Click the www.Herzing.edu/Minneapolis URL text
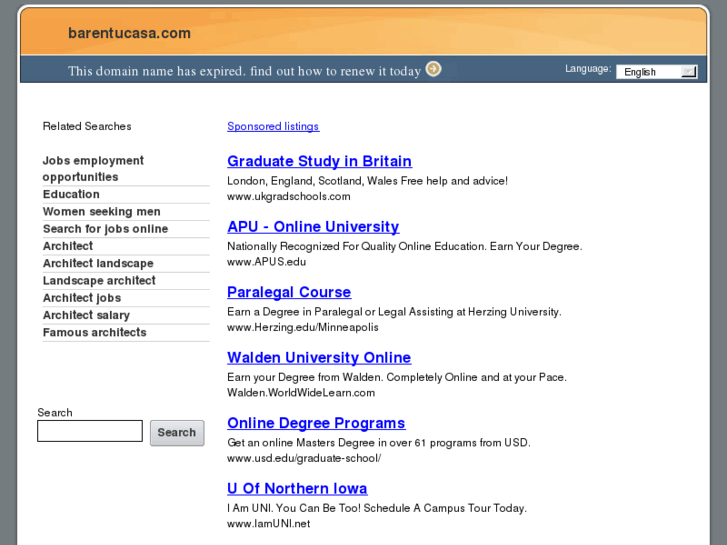 [x=303, y=327]
